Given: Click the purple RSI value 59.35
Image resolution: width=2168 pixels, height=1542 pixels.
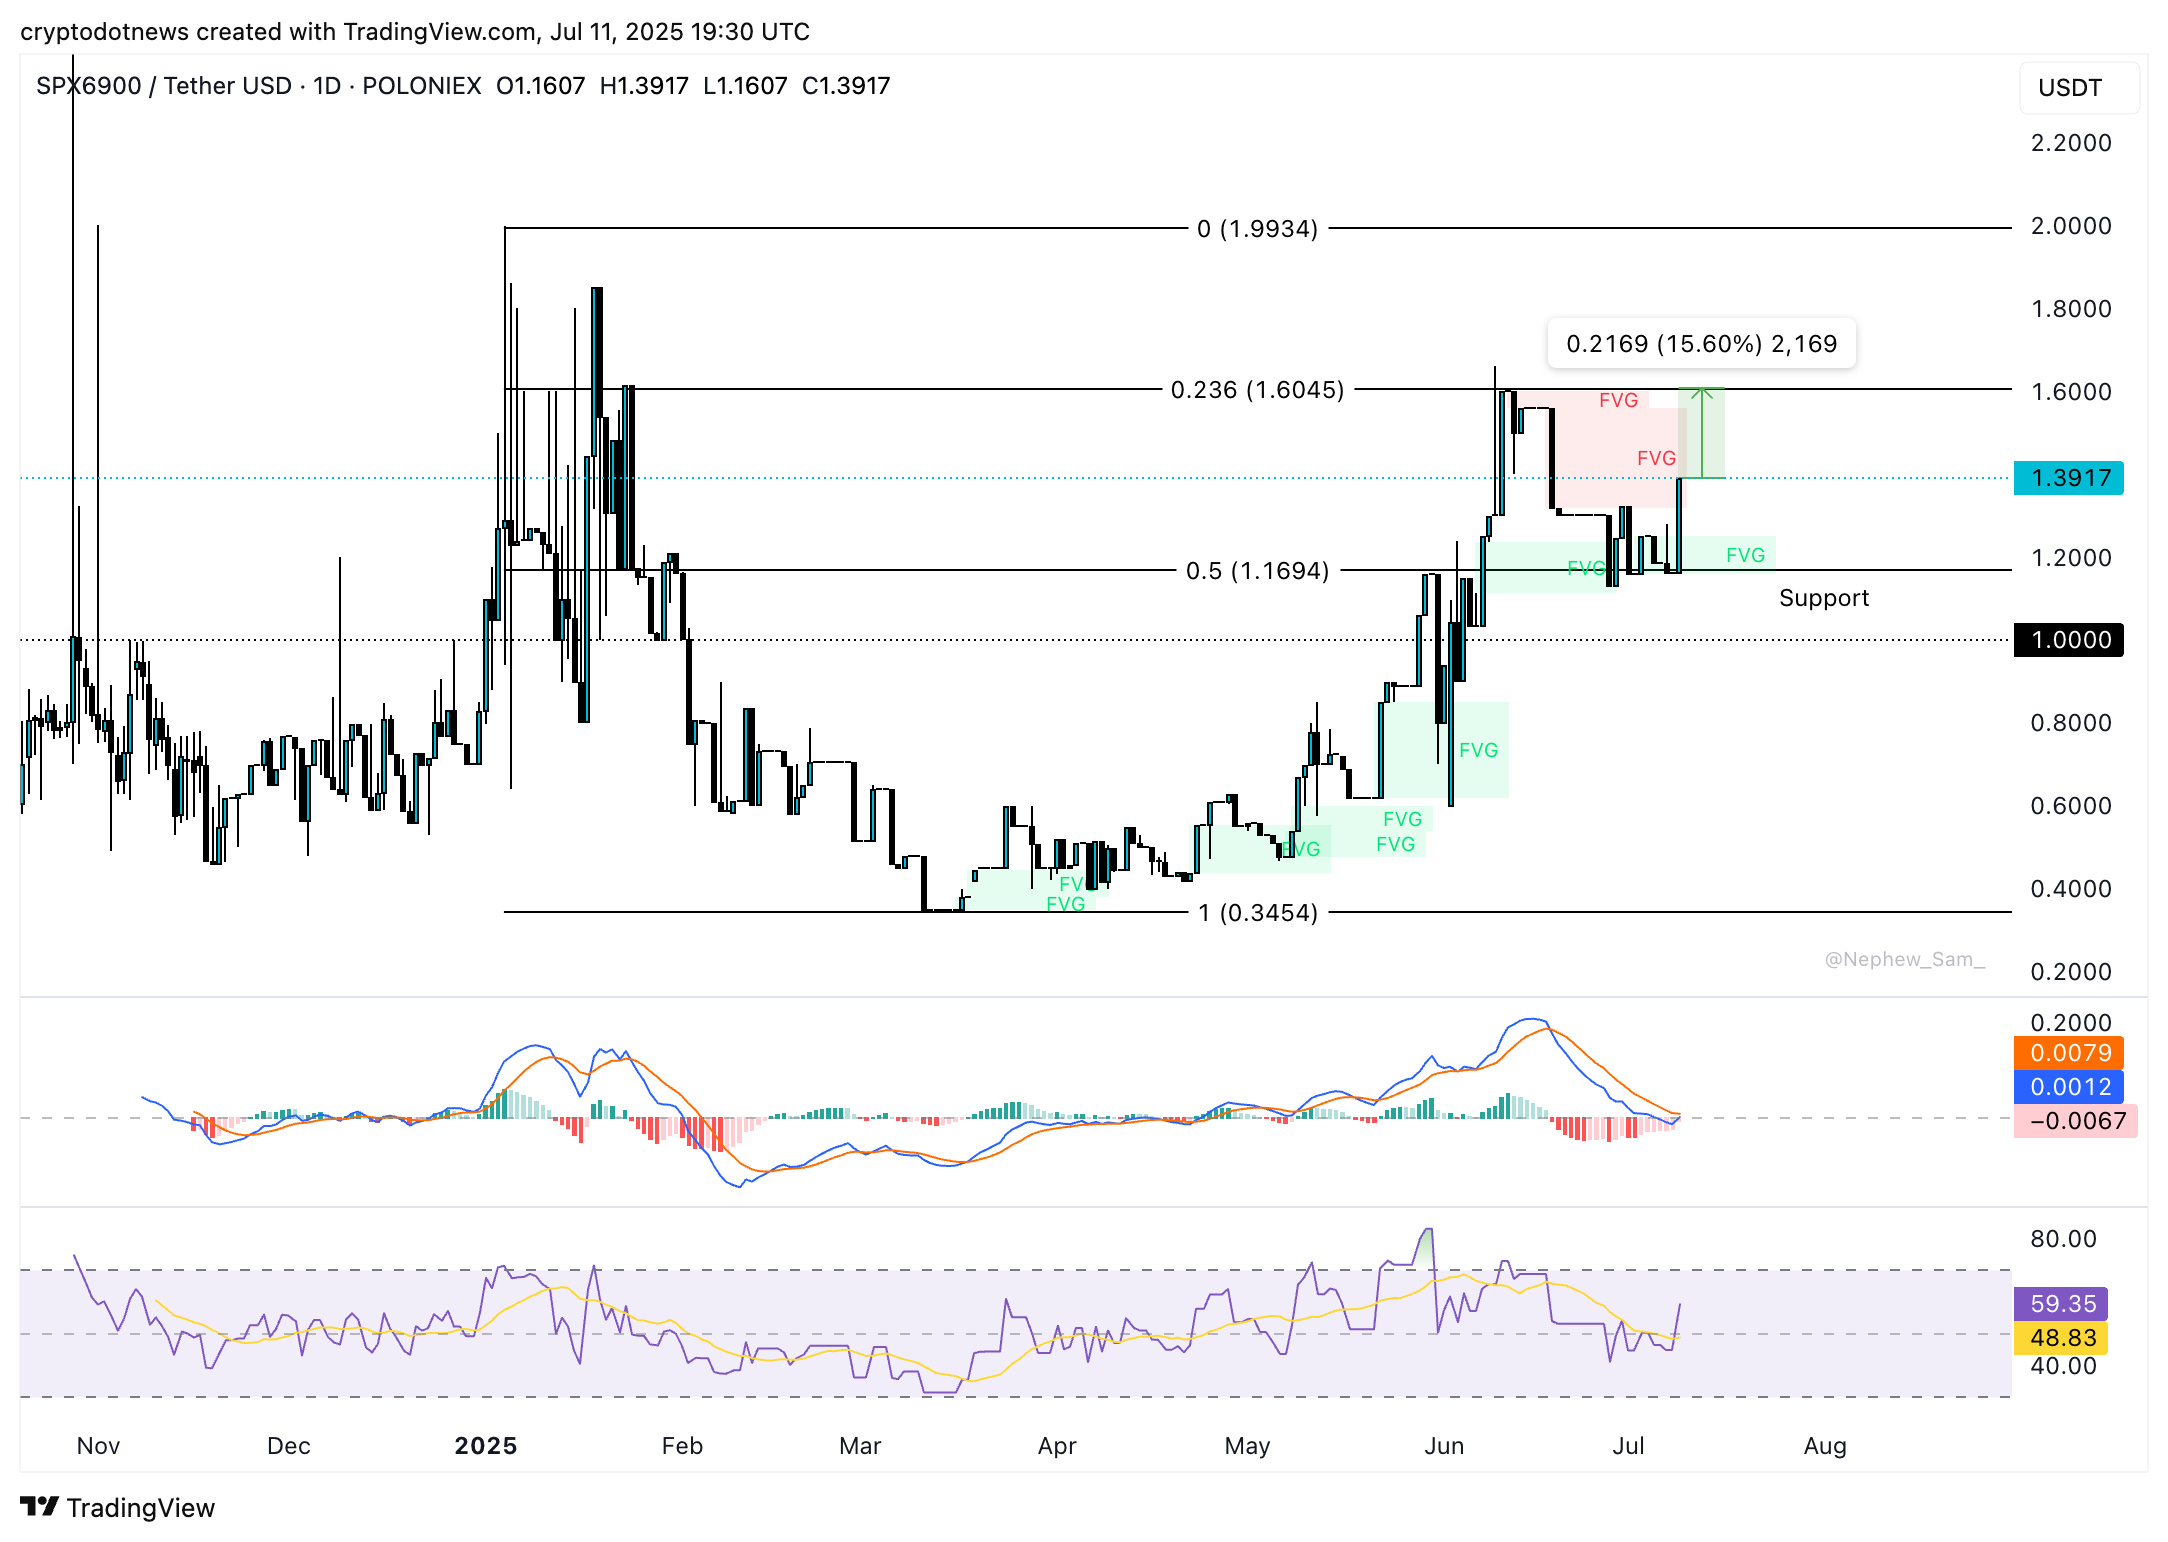Looking at the screenshot, I should (x=2061, y=1304).
